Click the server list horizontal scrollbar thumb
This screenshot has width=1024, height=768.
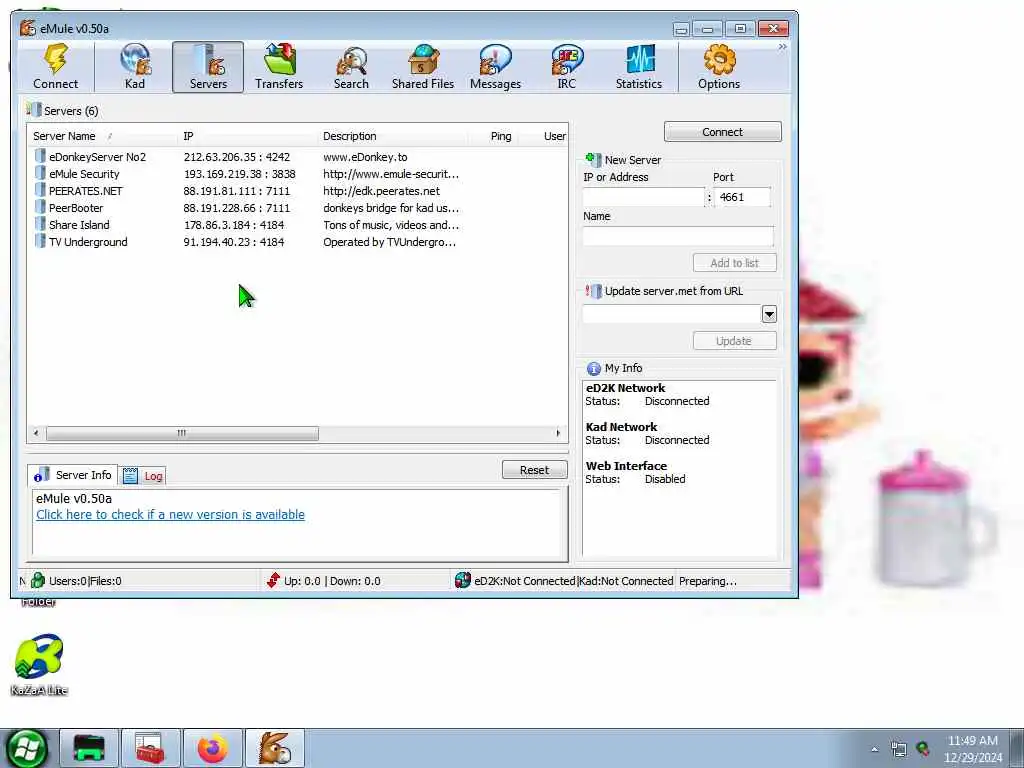click(x=182, y=433)
